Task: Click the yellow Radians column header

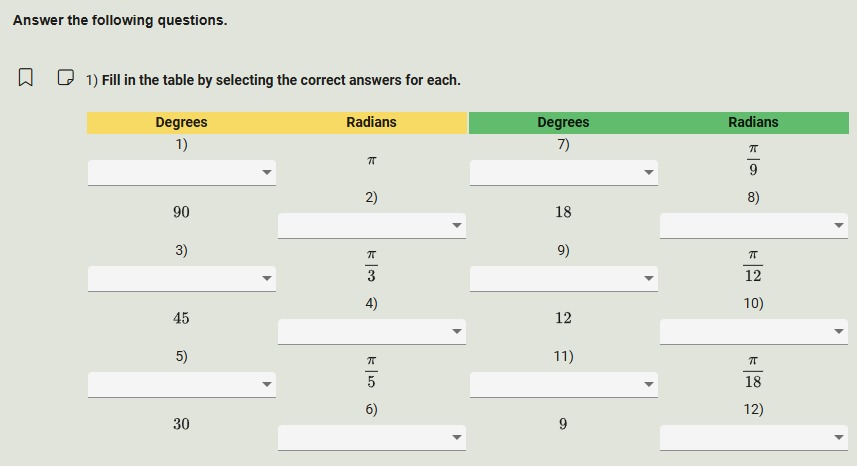Action: [x=371, y=122]
